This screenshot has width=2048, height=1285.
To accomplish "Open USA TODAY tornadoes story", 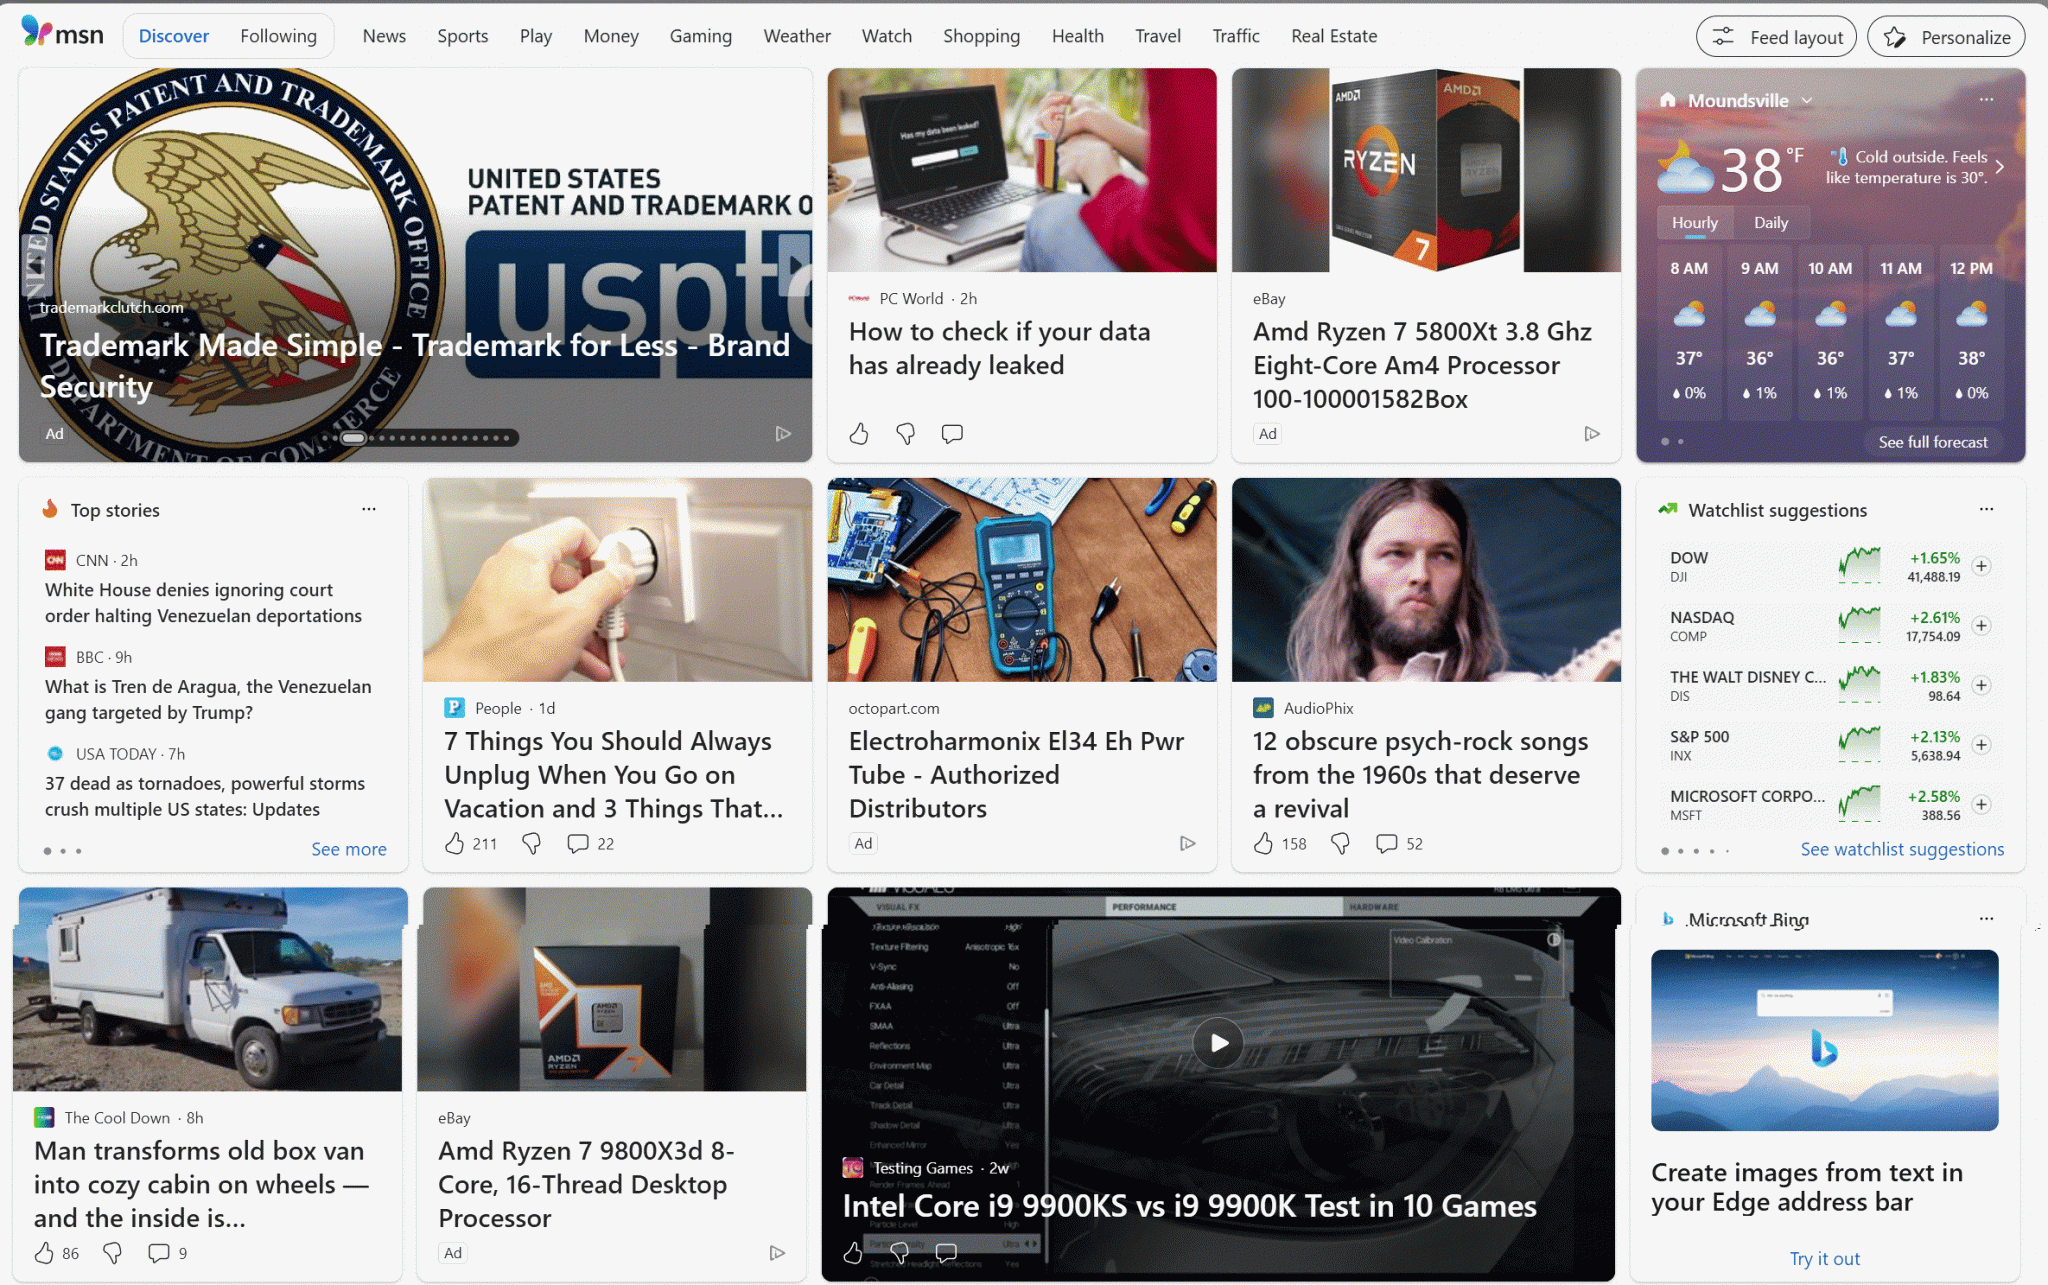I will pos(205,796).
